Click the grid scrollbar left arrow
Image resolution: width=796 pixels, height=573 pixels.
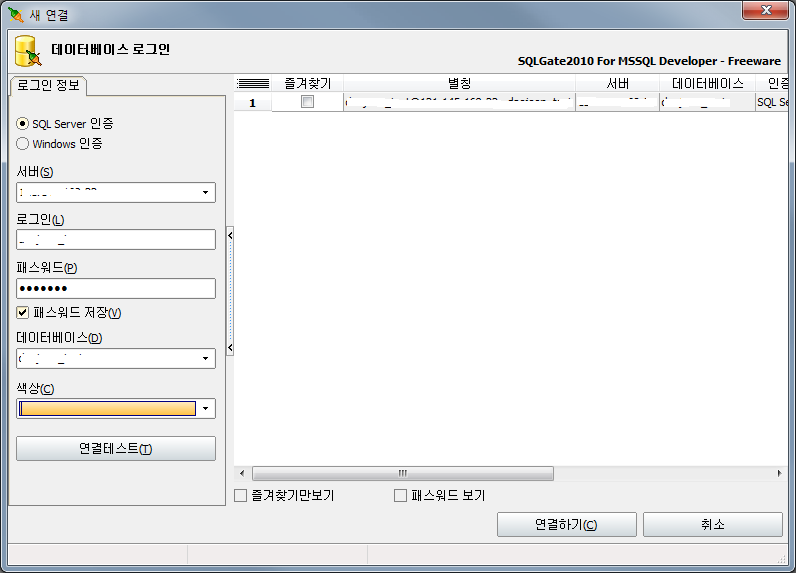click(242, 474)
